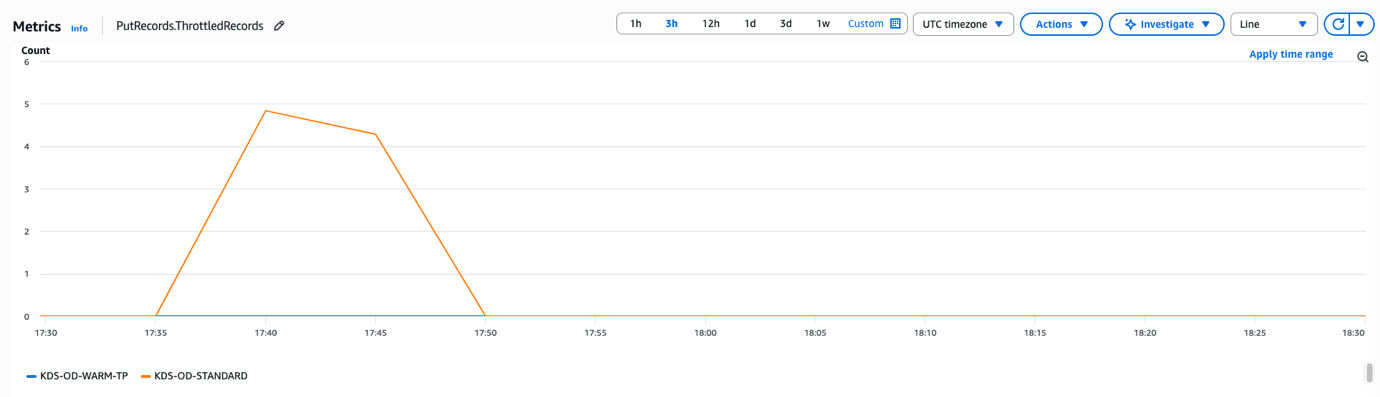Click the 18:30 time axis label
The image size is (1380, 397).
click(x=1353, y=333)
